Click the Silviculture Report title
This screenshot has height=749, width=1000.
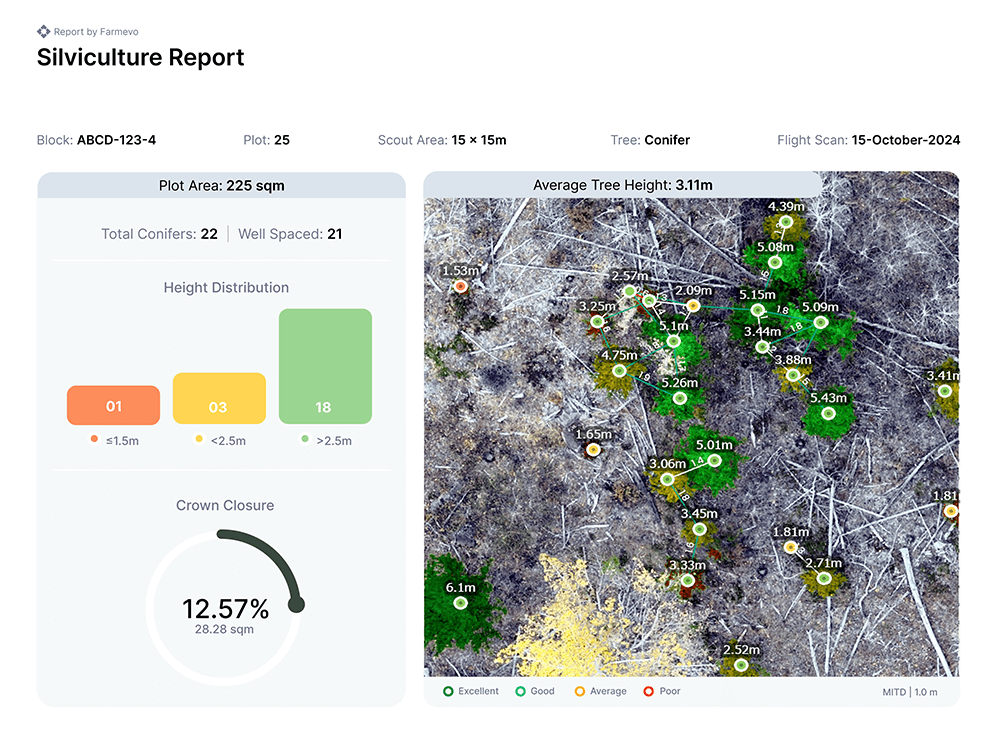[x=140, y=57]
